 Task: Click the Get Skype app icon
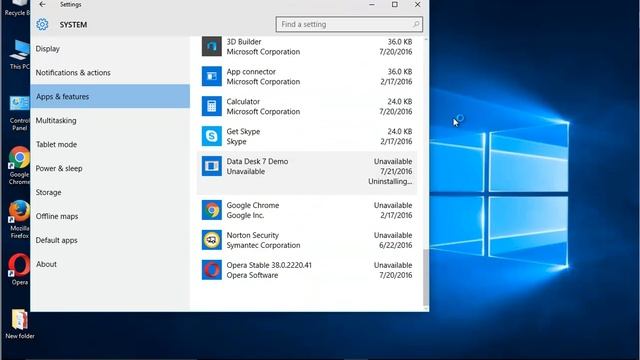(211, 136)
